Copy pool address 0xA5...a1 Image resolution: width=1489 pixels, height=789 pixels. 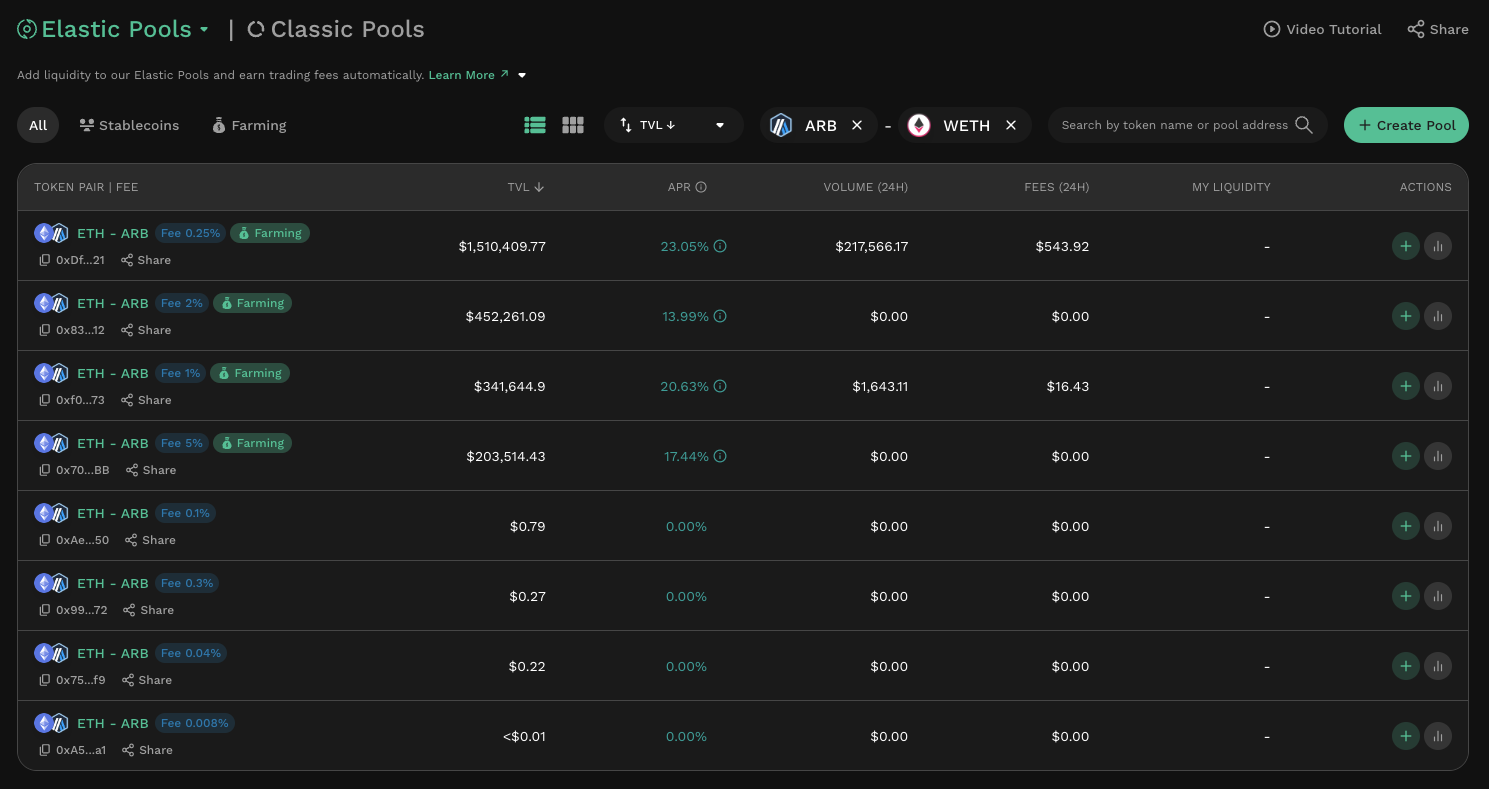(44, 750)
